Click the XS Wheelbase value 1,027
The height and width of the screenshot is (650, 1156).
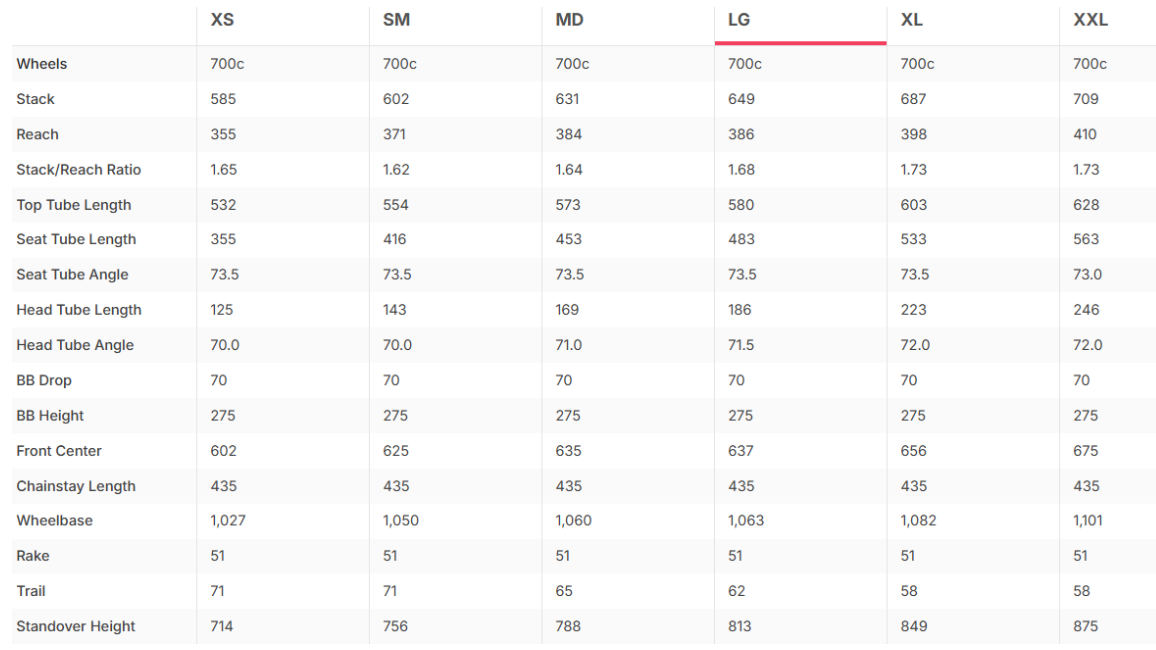[x=228, y=520]
